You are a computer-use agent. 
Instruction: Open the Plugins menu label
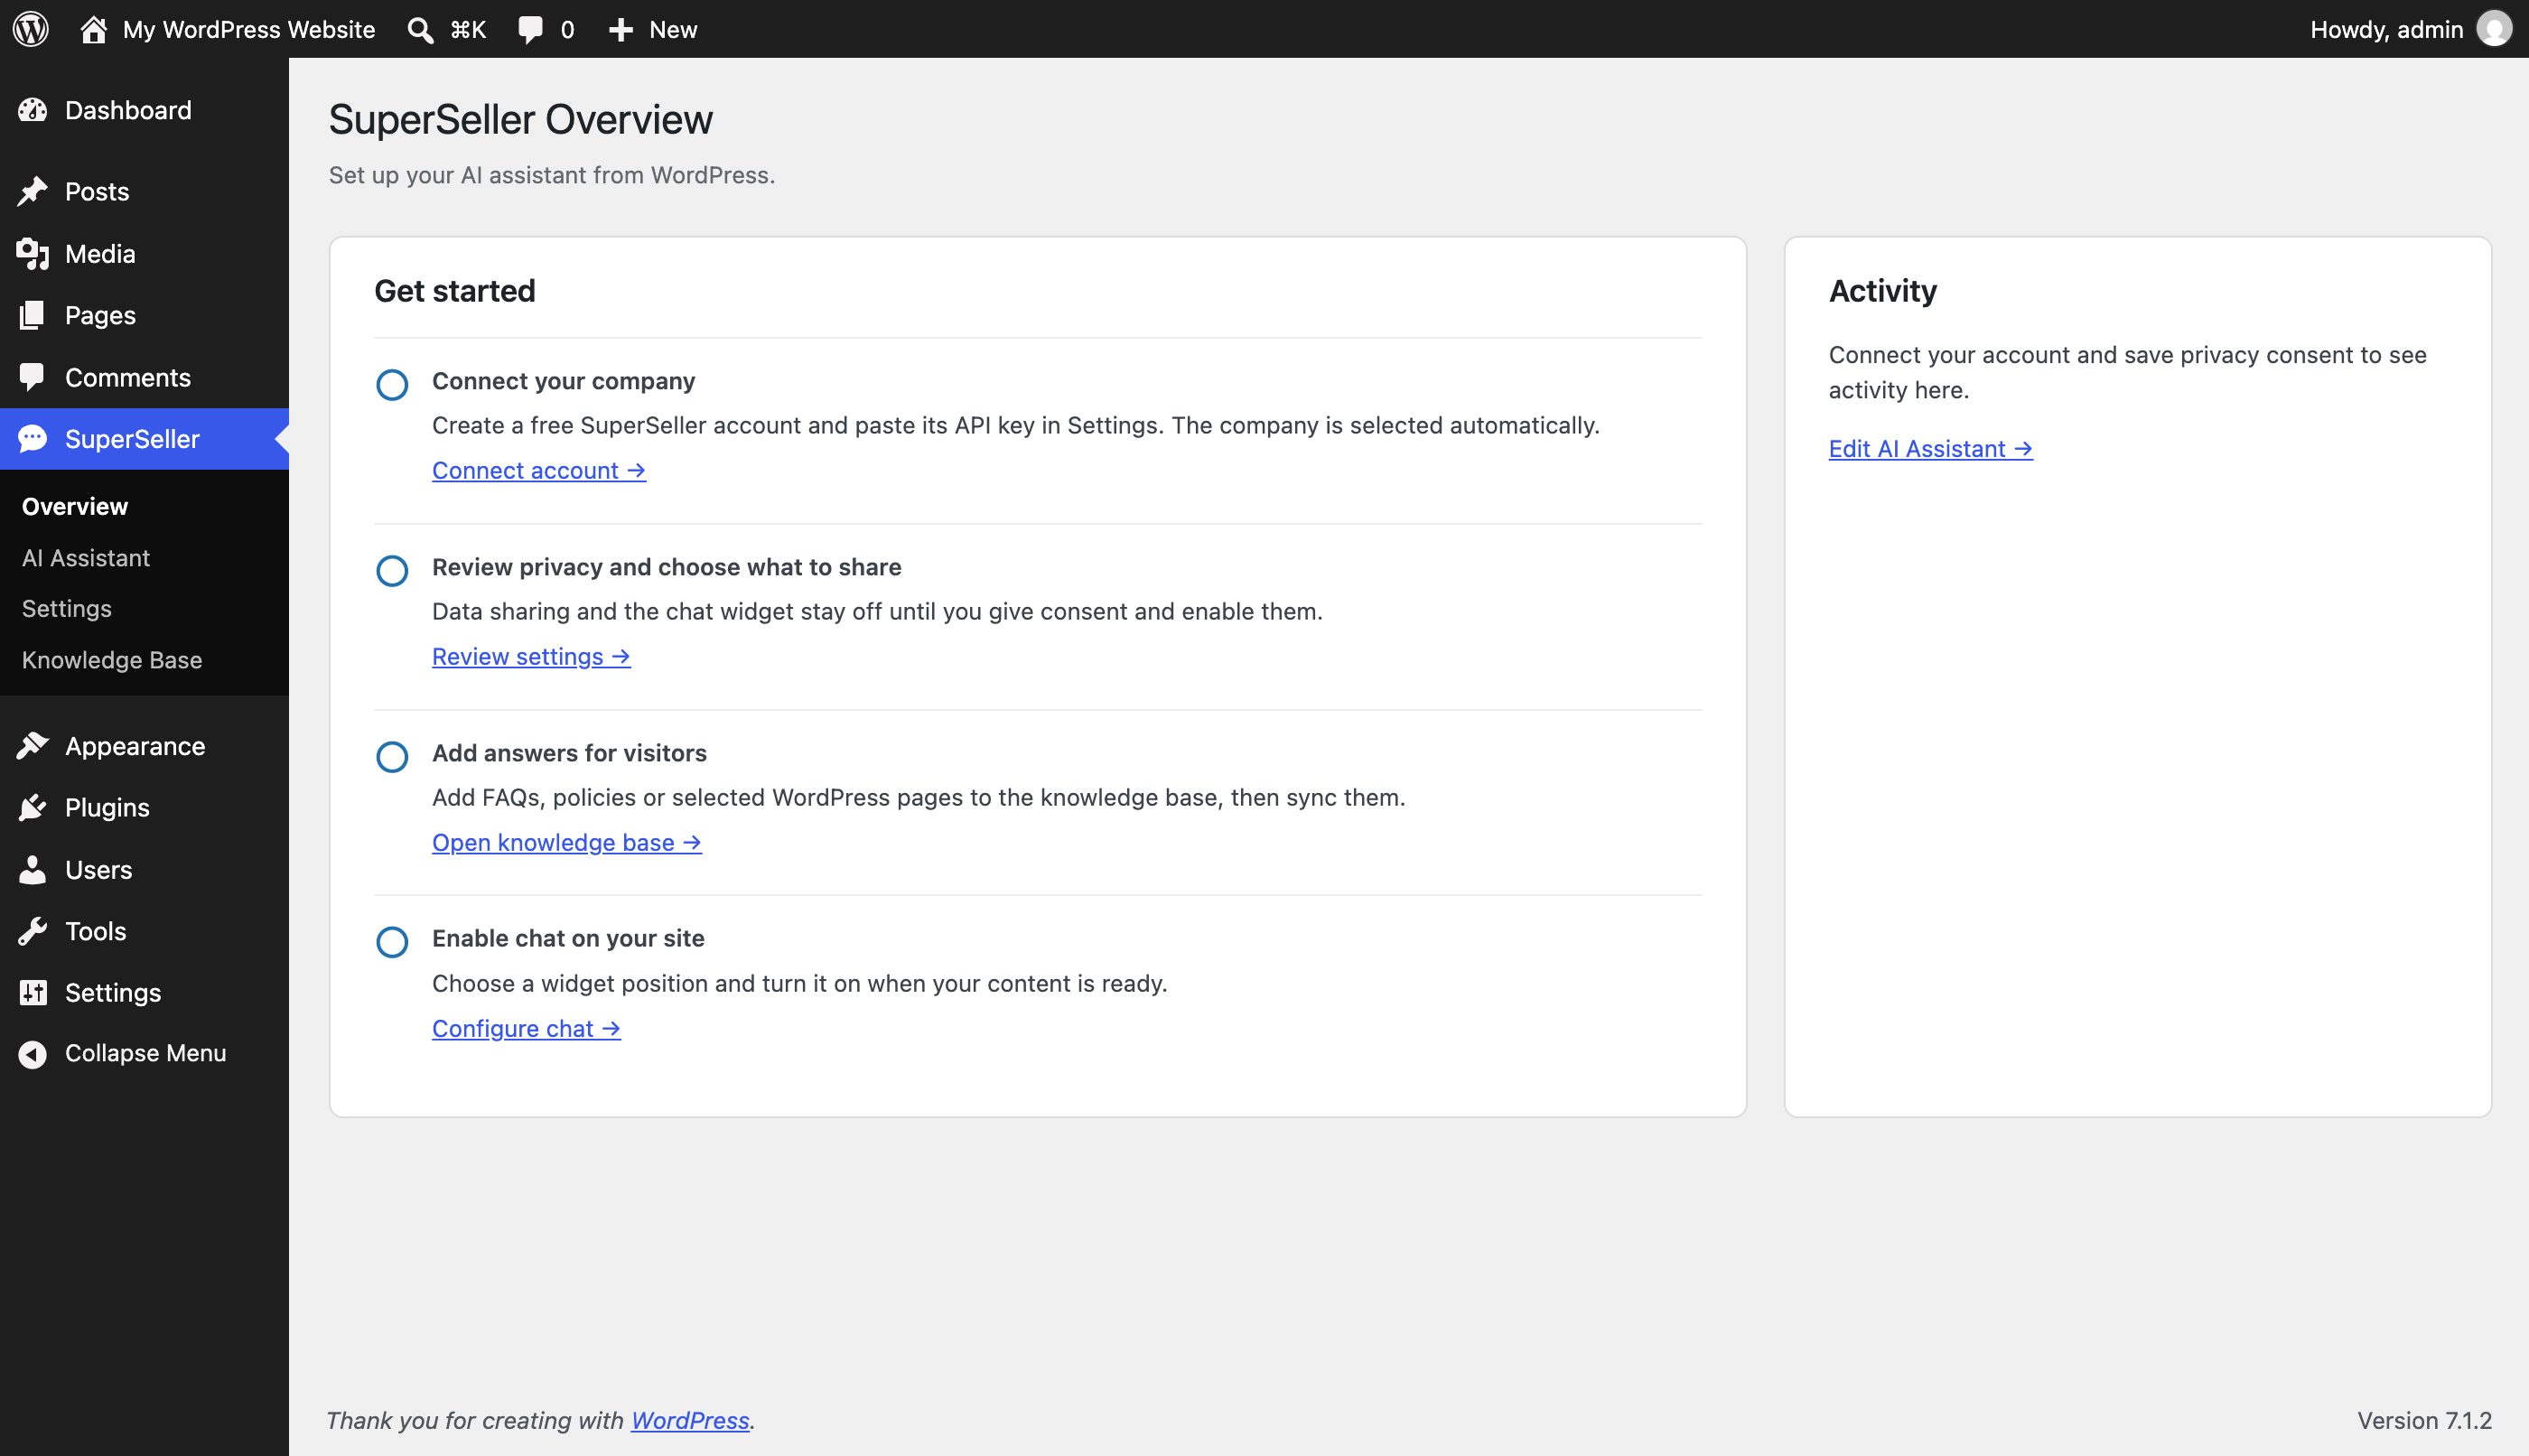(107, 808)
